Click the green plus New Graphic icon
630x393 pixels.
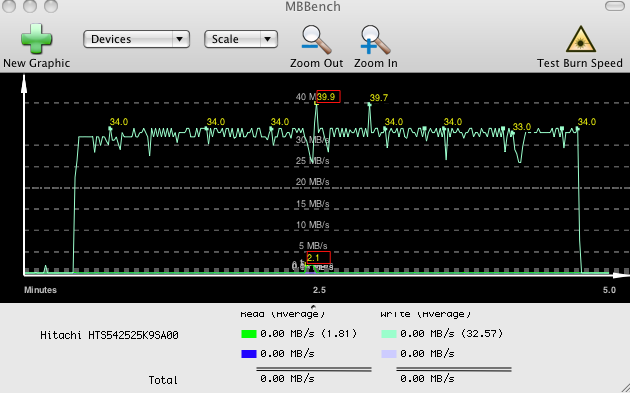point(36,39)
